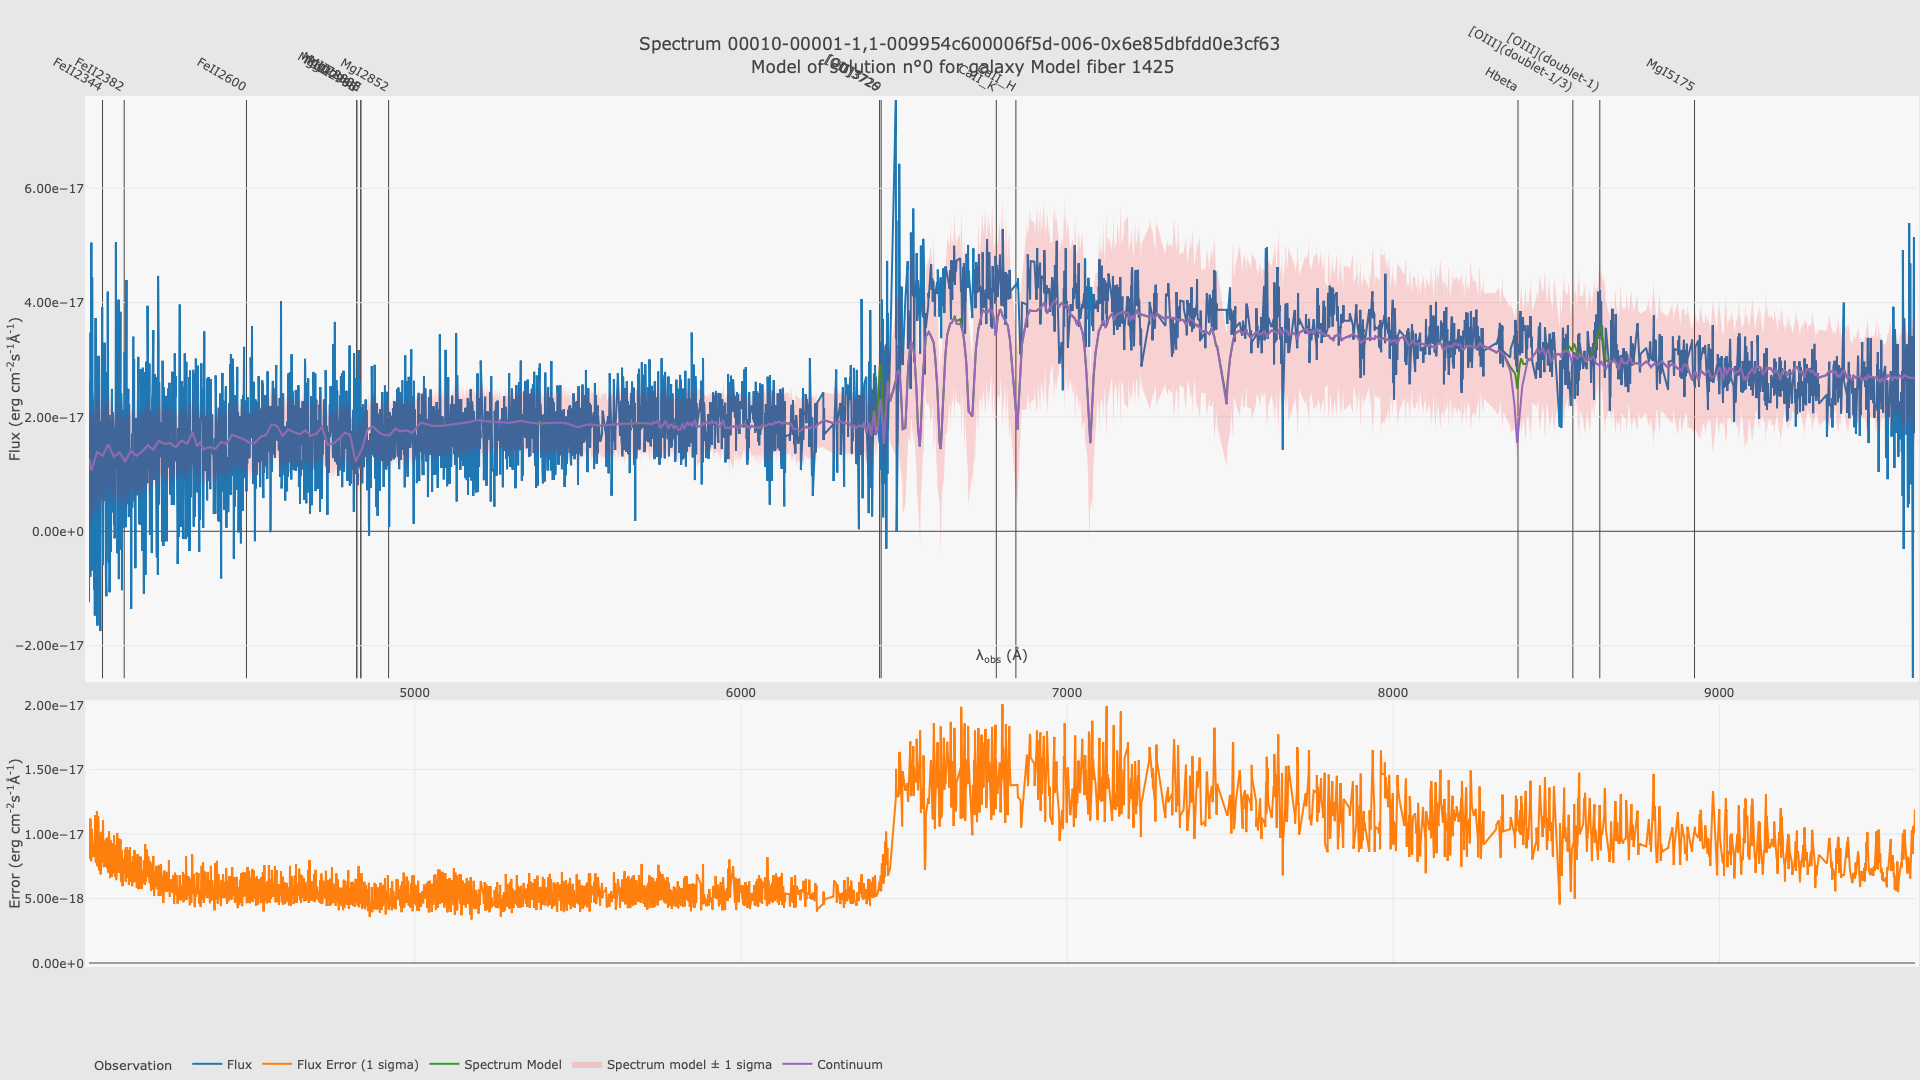Click the 5000 x-axis tick label
This screenshot has height=1080, width=1920.
[414, 693]
